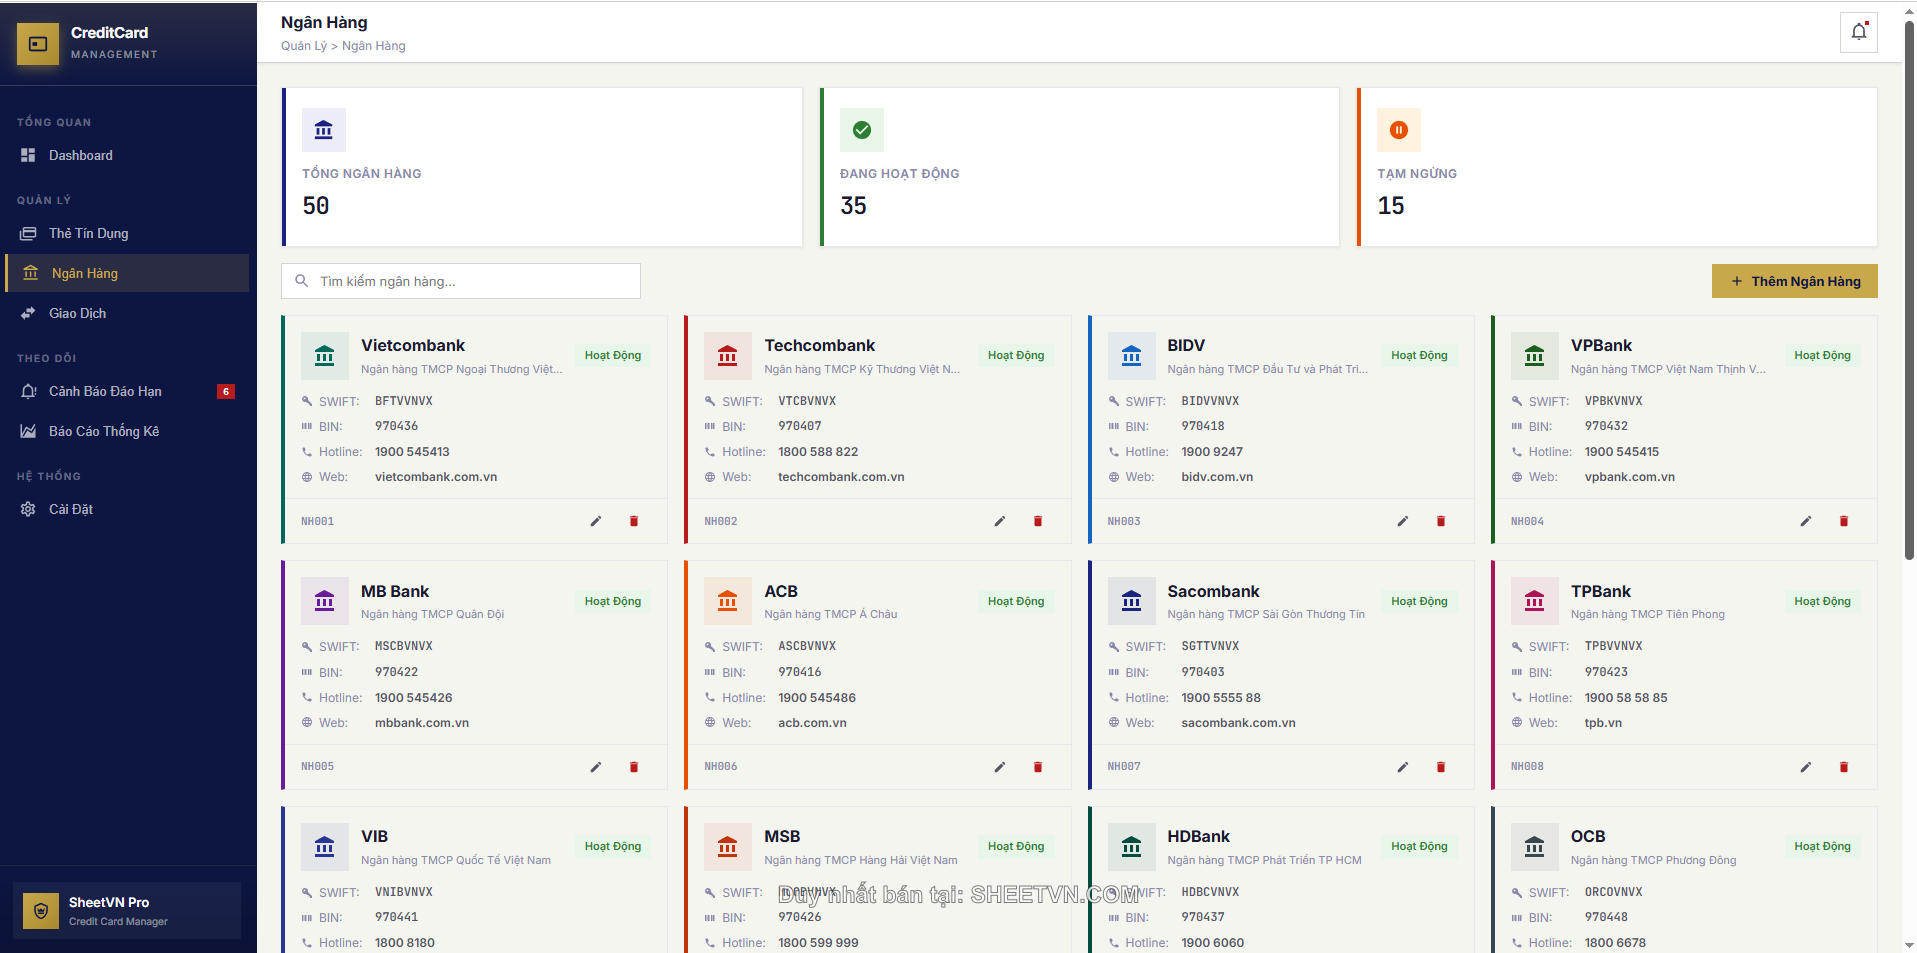Focus the Tìm kiếm ngân hàng search field
1917x953 pixels.
(x=470, y=281)
